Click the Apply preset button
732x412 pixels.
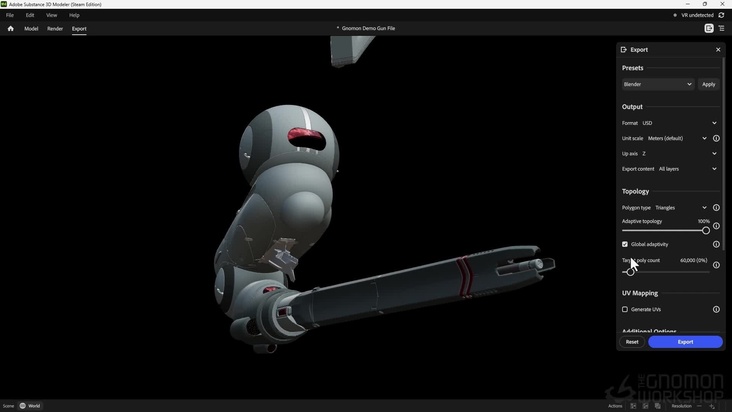click(708, 84)
